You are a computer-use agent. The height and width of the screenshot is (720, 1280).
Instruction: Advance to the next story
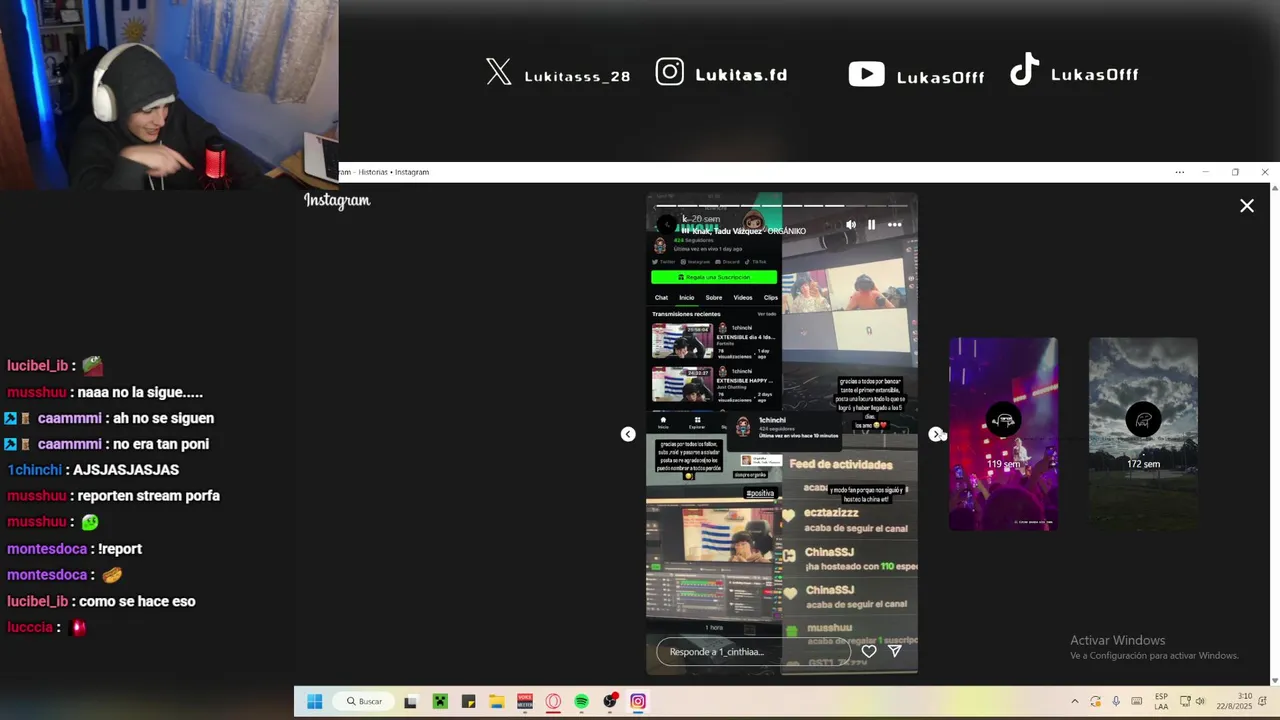pyautogui.click(x=935, y=434)
